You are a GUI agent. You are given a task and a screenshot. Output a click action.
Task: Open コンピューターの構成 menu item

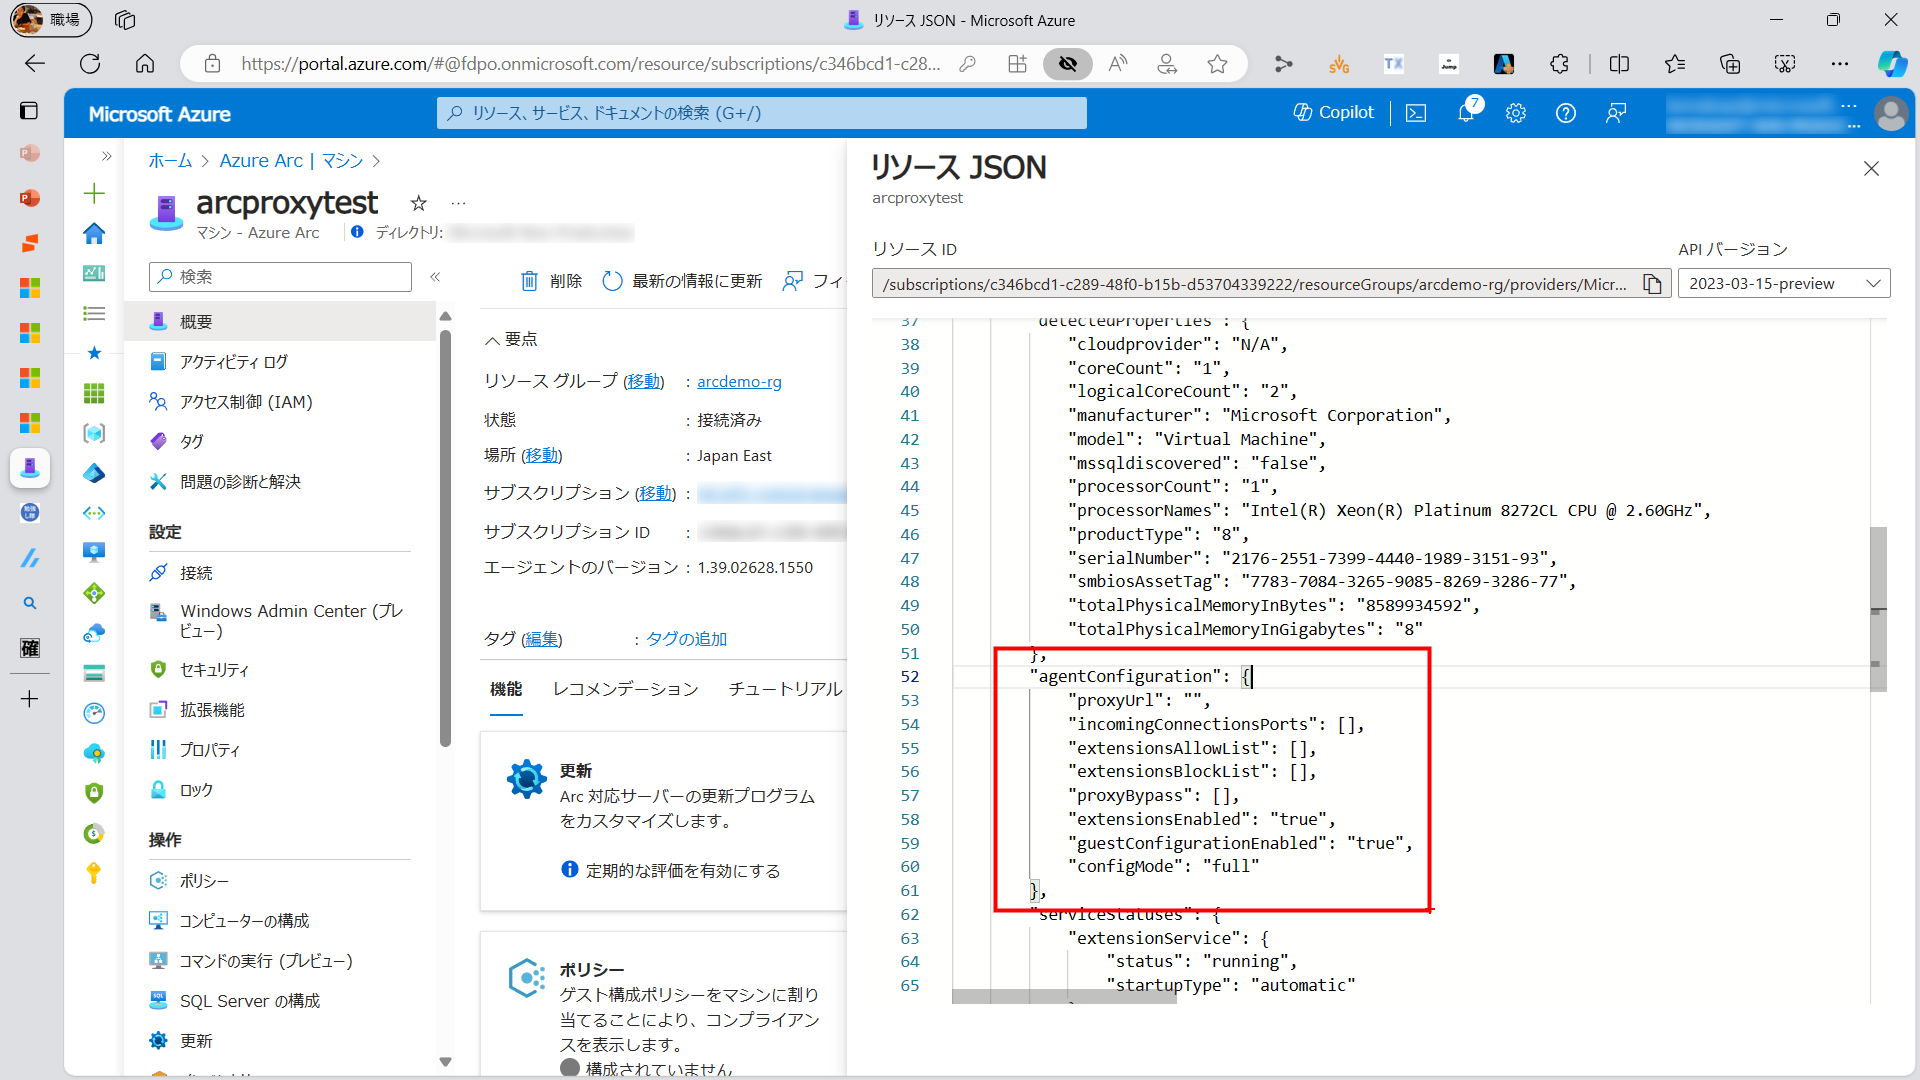coord(281,920)
